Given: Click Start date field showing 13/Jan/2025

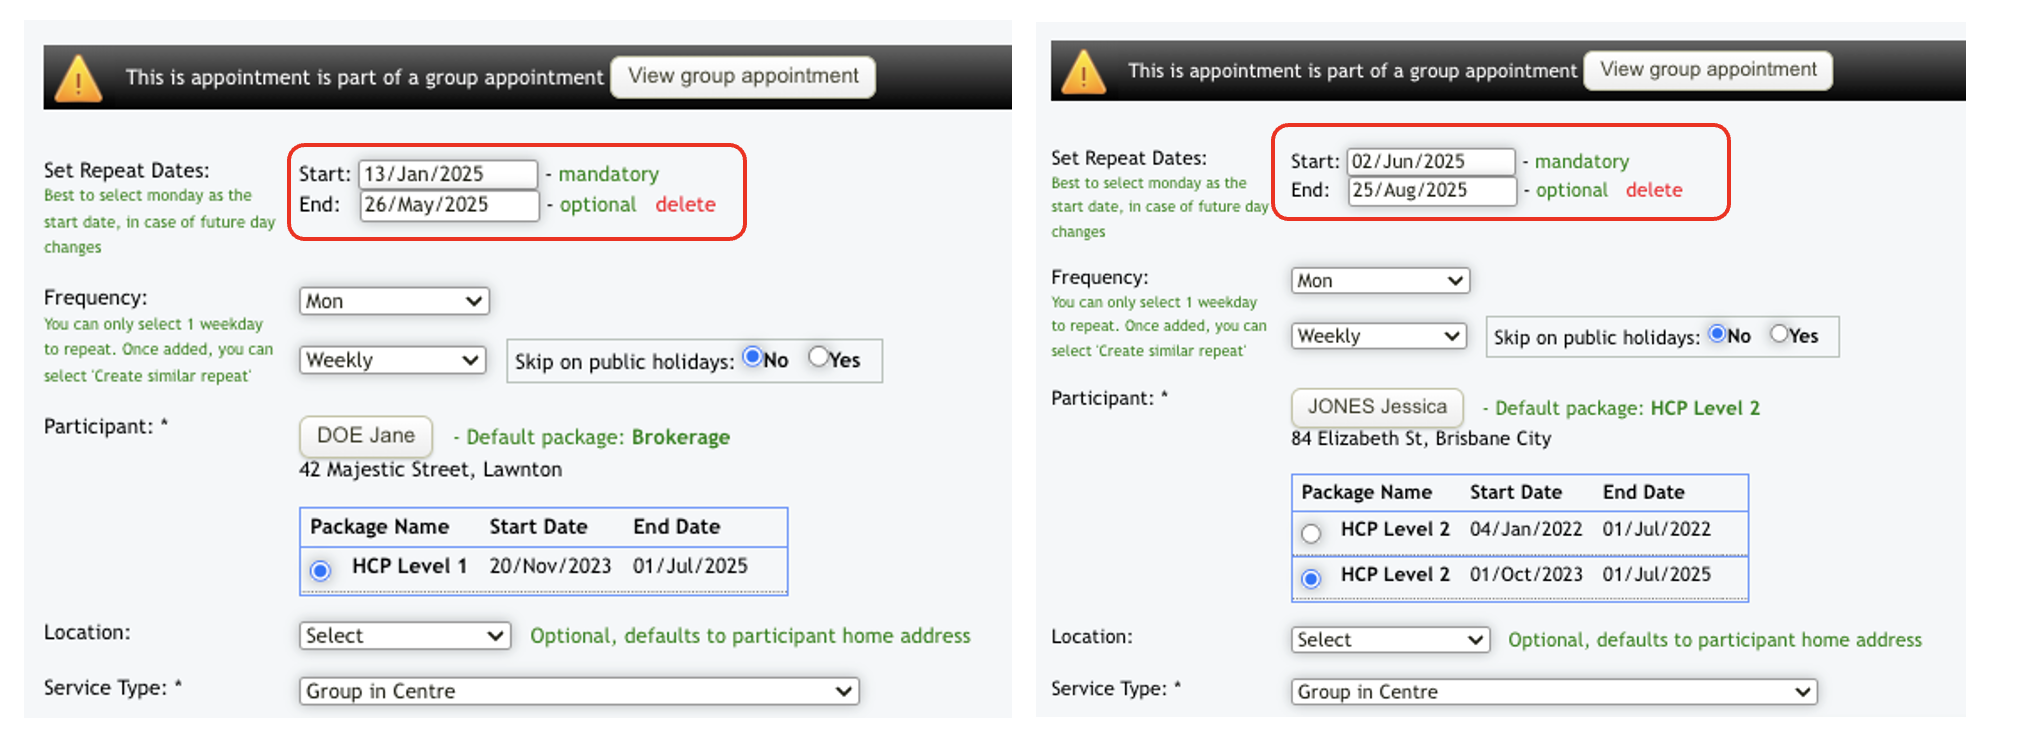Looking at the screenshot, I should (x=448, y=174).
